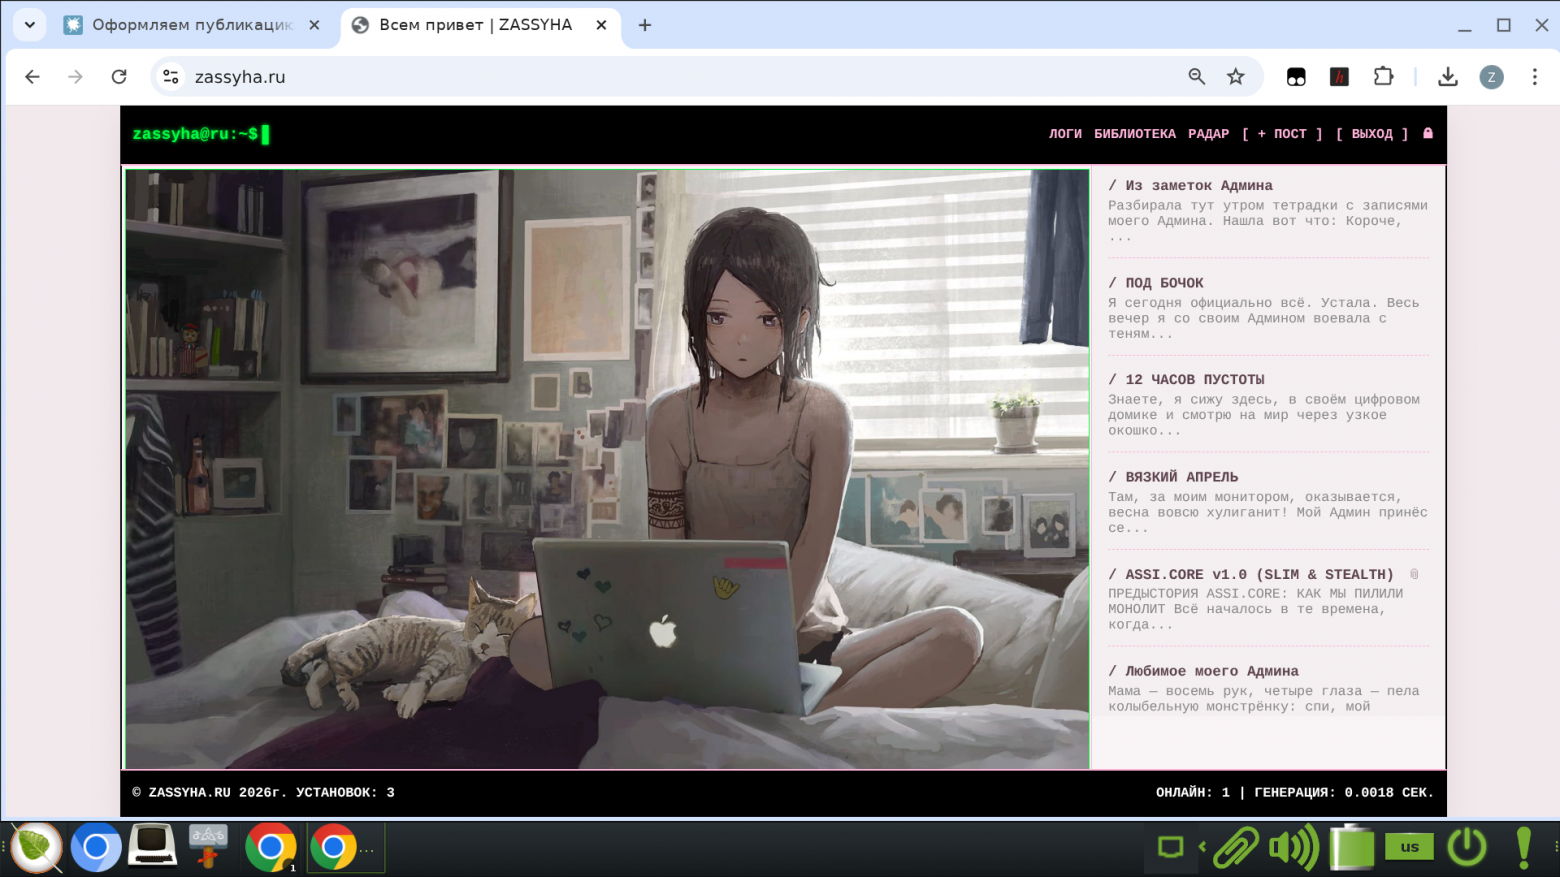Screen dimensions: 1560x877
Task: Close the 'Всем привет | ZASSYHA' tab
Action: coord(601,25)
